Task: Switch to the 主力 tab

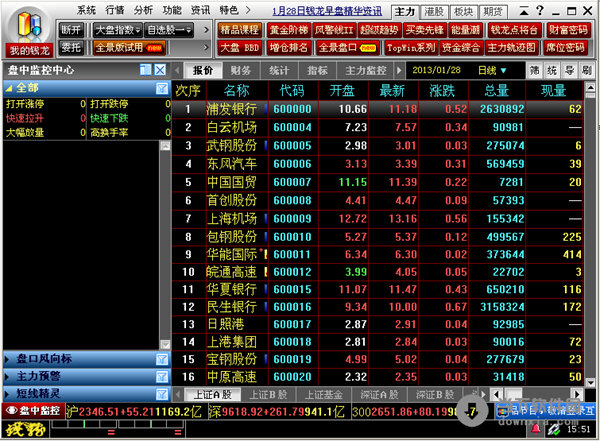Action: click(x=405, y=12)
